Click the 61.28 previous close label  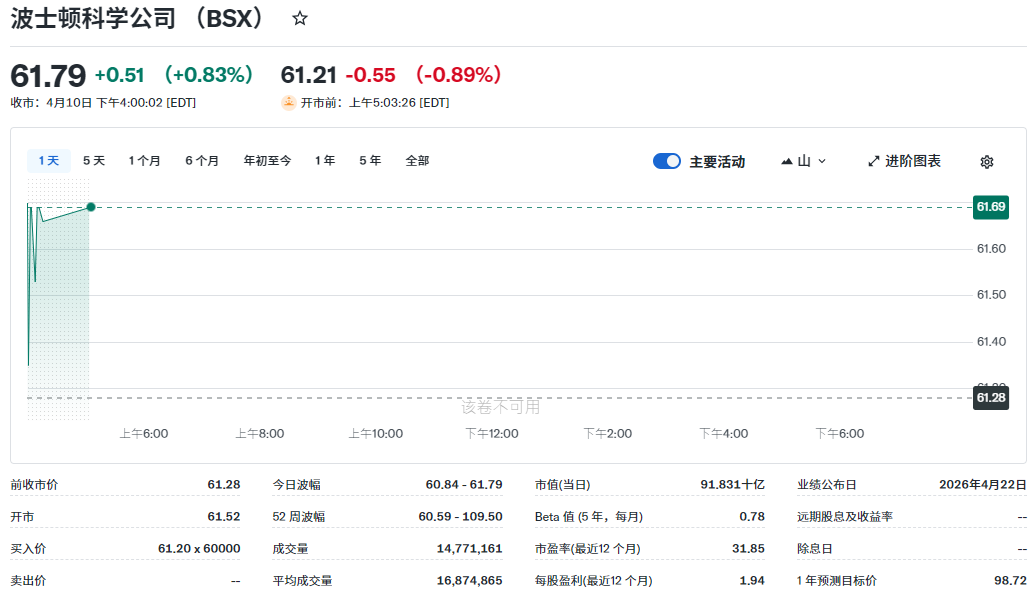click(x=990, y=398)
